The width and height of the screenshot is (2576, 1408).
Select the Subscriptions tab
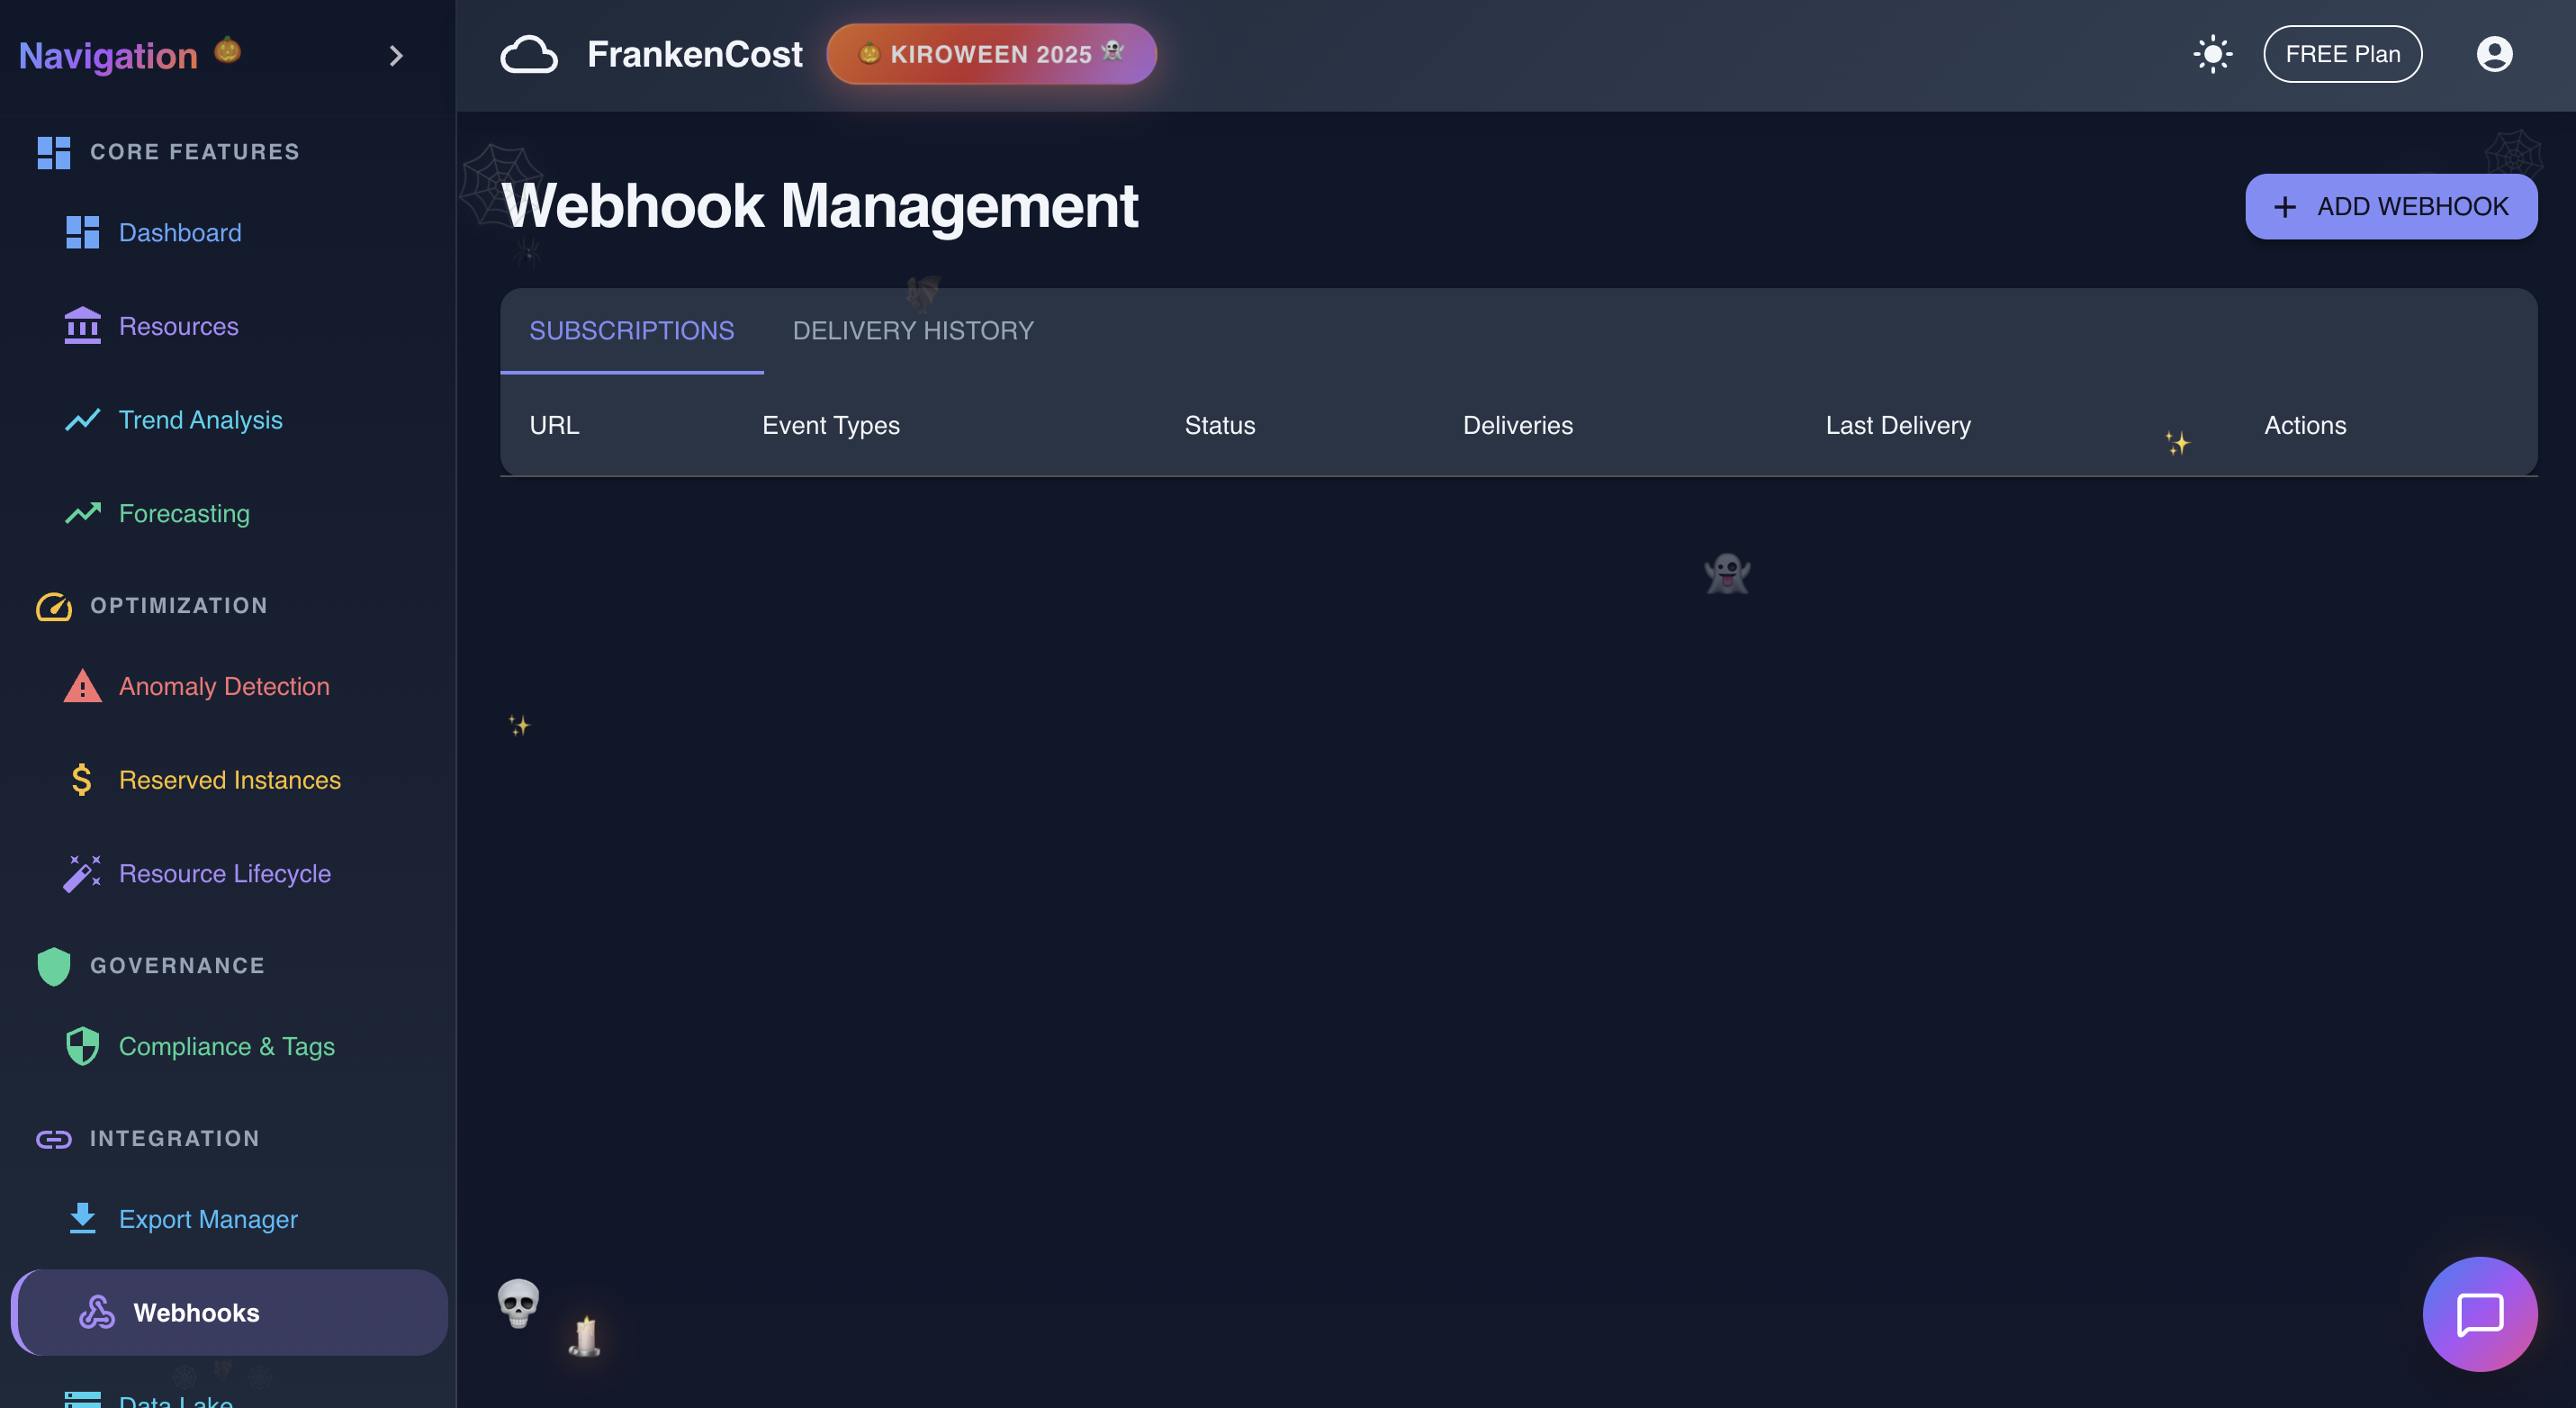[631, 331]
